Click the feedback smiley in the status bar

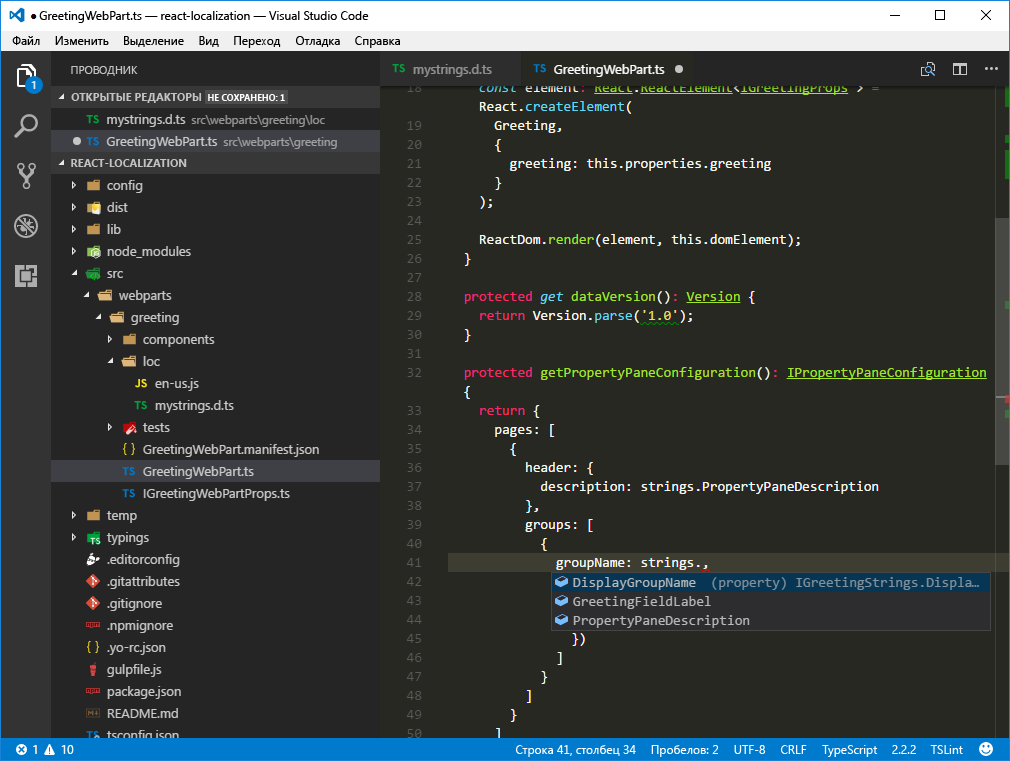(987, 748)
